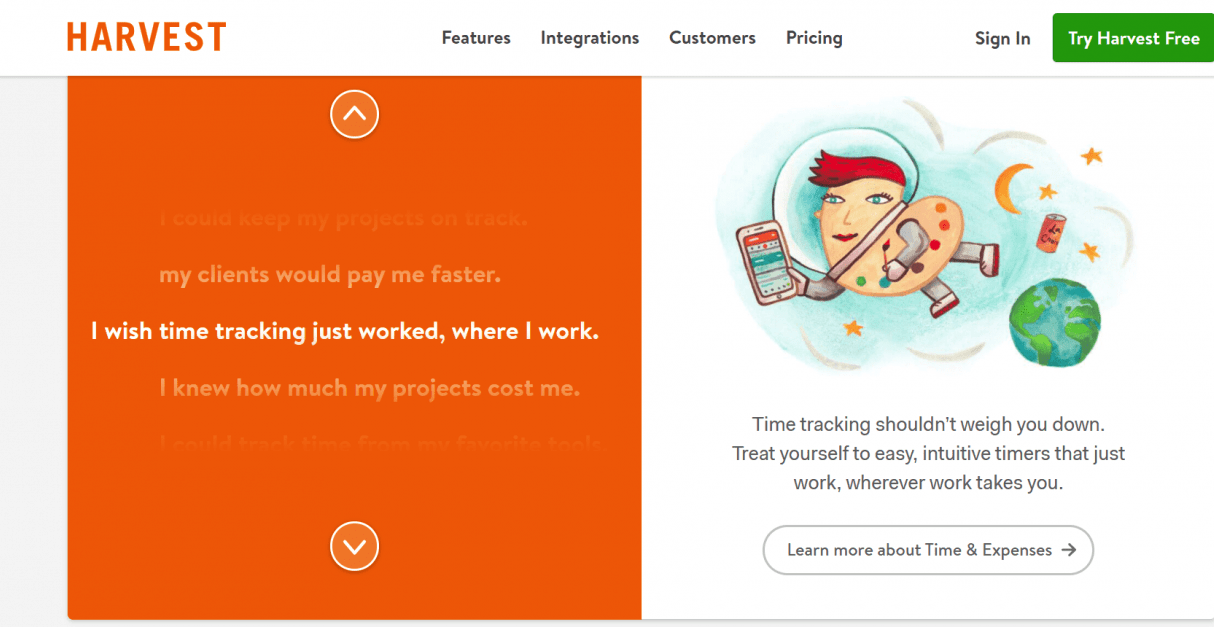Click the Harvest logo

click(x=146, y=37)
